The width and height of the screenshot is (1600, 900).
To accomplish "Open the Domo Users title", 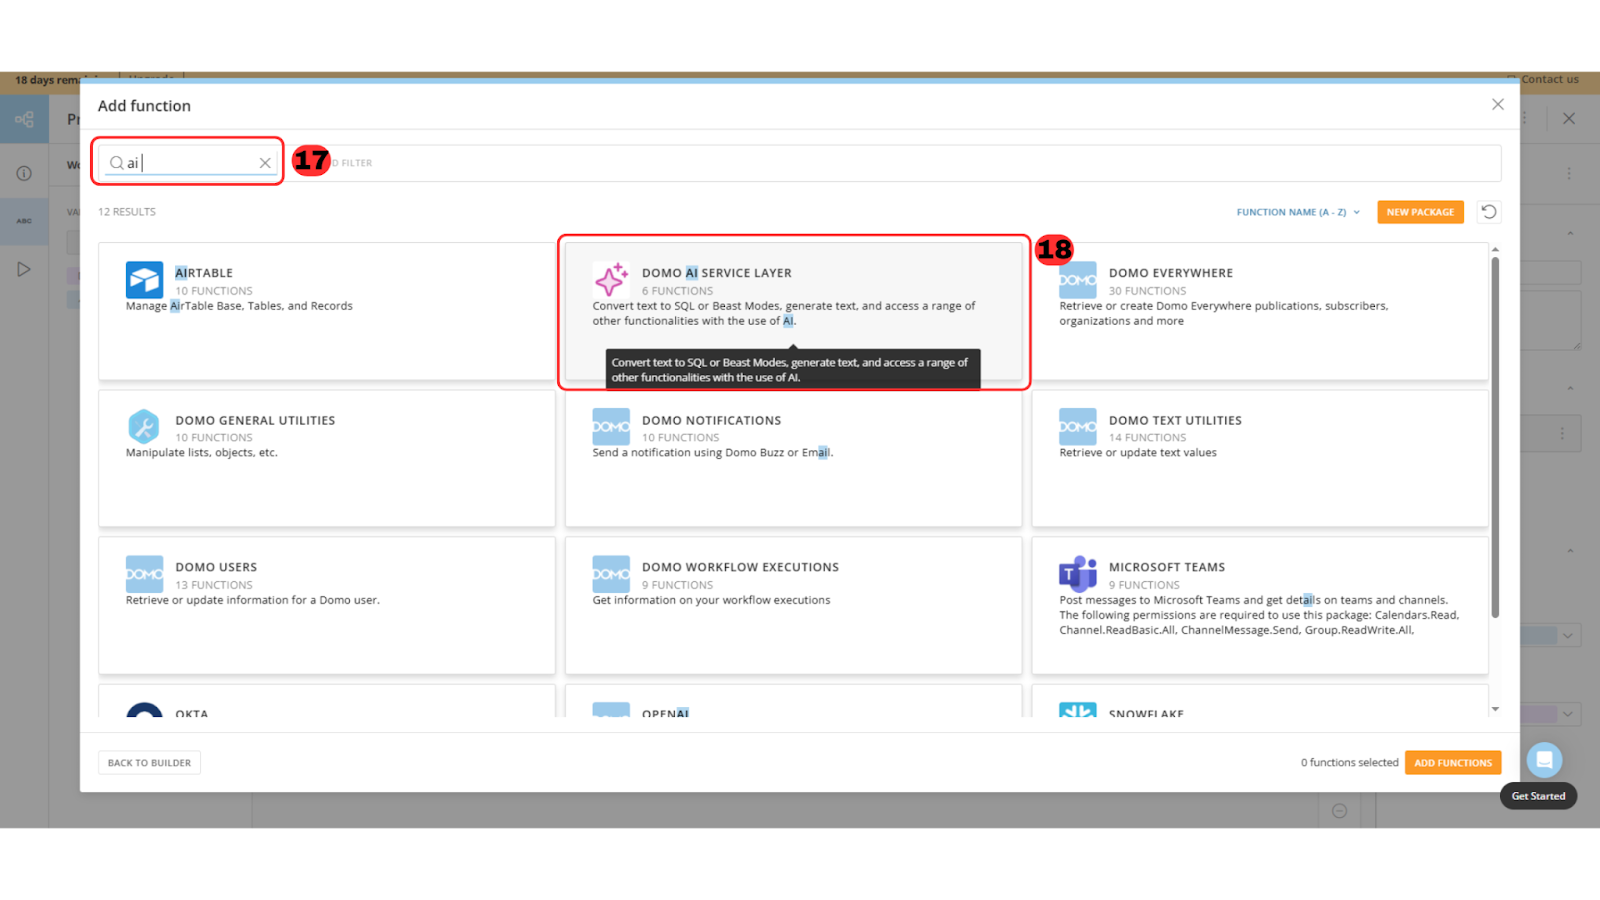I will click(x=216, y=567).
